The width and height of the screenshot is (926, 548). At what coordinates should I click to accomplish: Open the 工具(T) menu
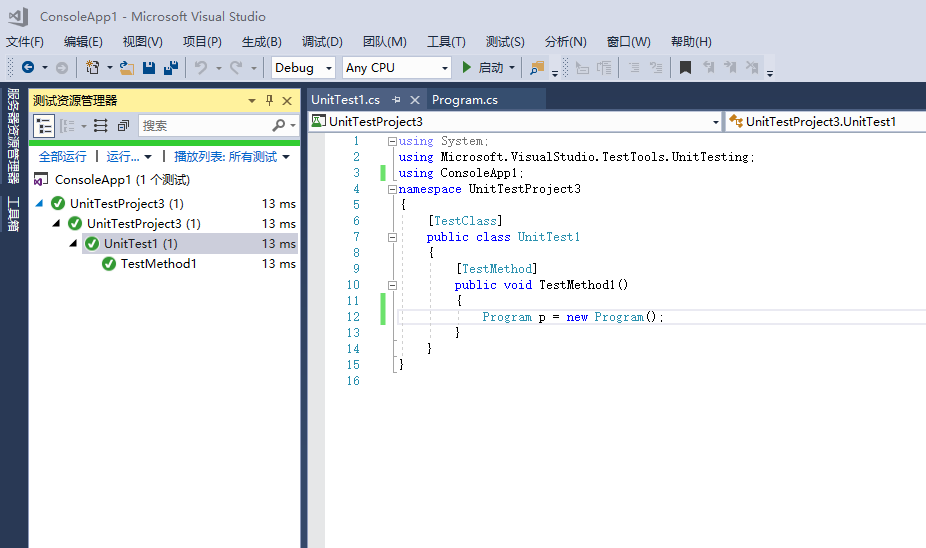pos(446,42)
